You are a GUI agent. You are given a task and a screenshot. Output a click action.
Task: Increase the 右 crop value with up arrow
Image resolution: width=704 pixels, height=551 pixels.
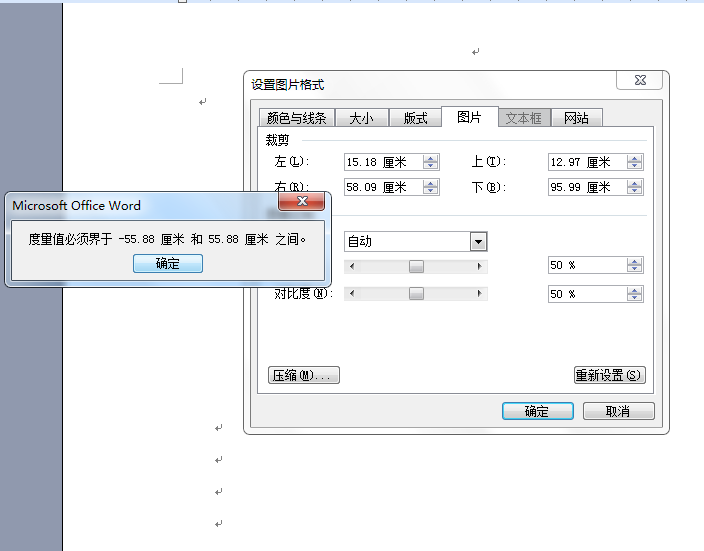click(x=431, y=184)
